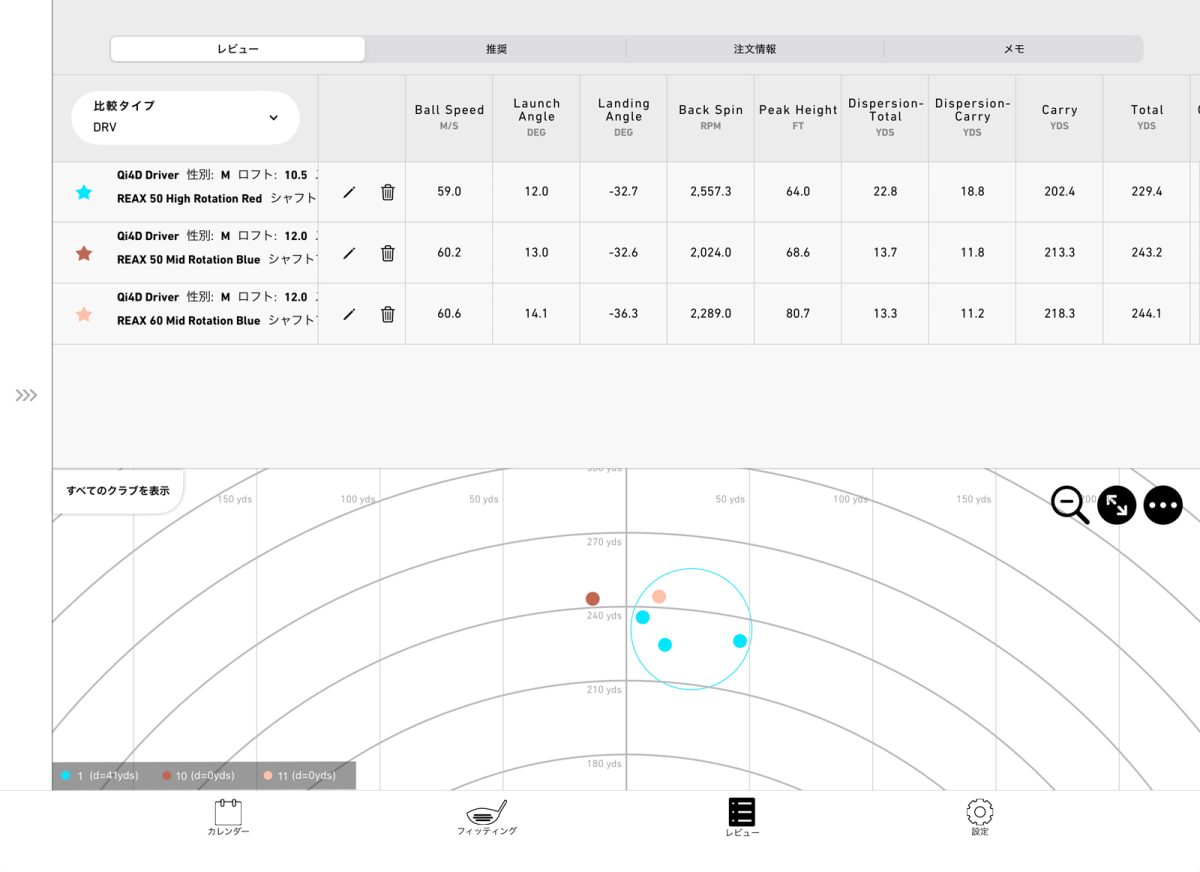Open the three-dots more options button
Image resolution: width=1200 pixels, height=872 pixels.
(1163, 505)
